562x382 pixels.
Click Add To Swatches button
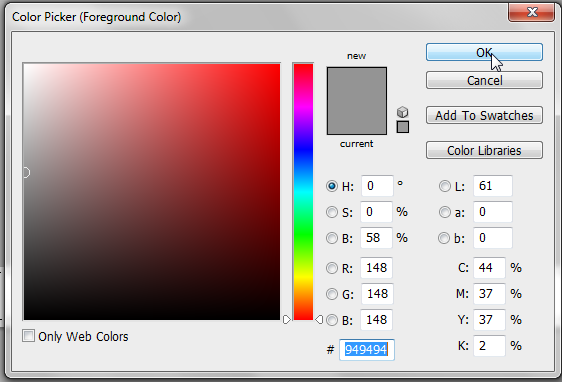[x=484, y=115]
